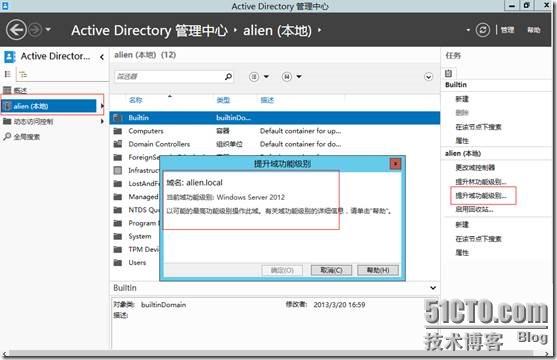This screenshot has height=360, width=557.
Task: Open 全局搜索 in navigation pane
Action: pos(26,137)
